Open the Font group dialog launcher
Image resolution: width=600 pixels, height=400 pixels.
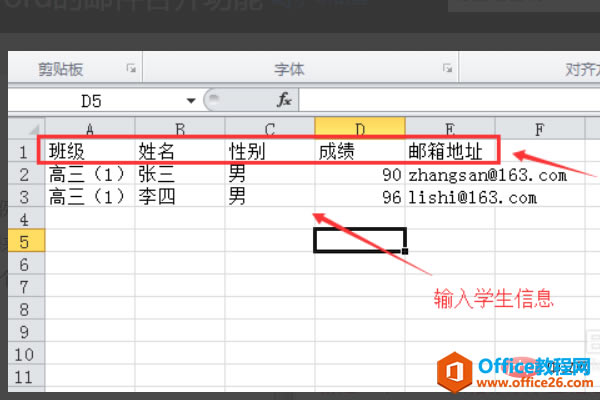click(447, 69)
